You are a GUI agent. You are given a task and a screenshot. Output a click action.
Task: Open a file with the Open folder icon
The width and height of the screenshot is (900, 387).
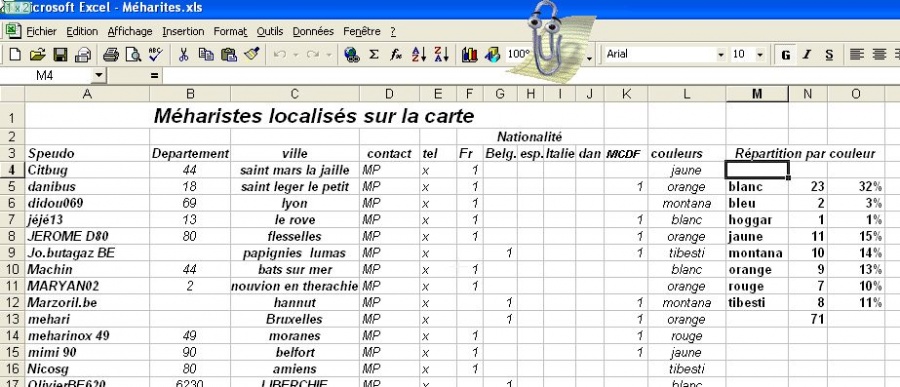click(37, 55)
